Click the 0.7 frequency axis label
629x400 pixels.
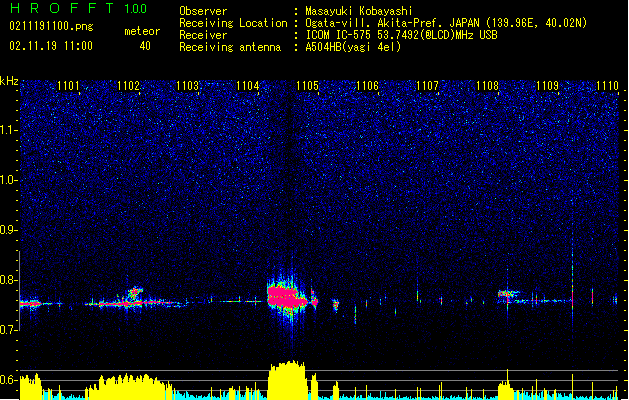click(x=9, y=330)
